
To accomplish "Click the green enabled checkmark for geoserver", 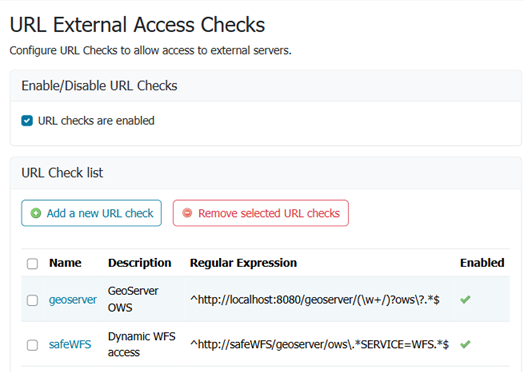I will (x=465, y=299).
